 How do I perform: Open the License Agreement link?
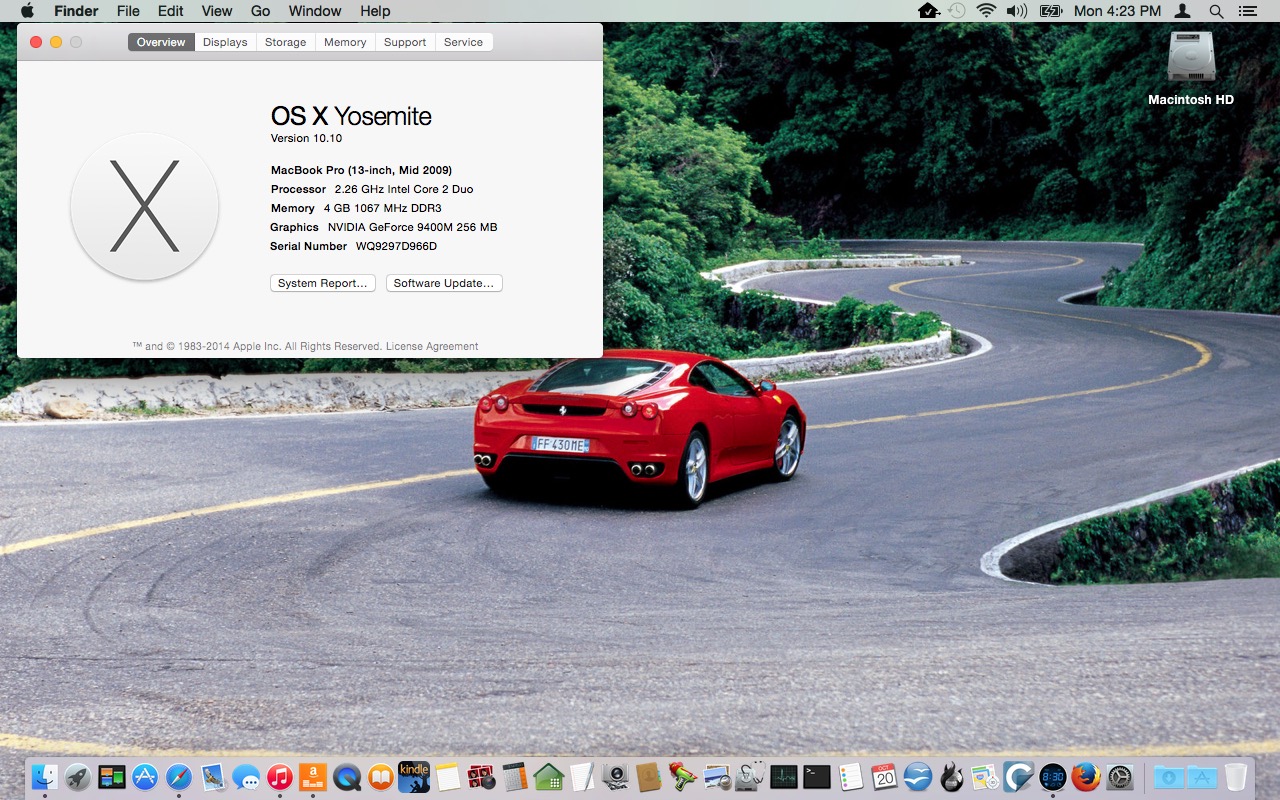(432, 346)
